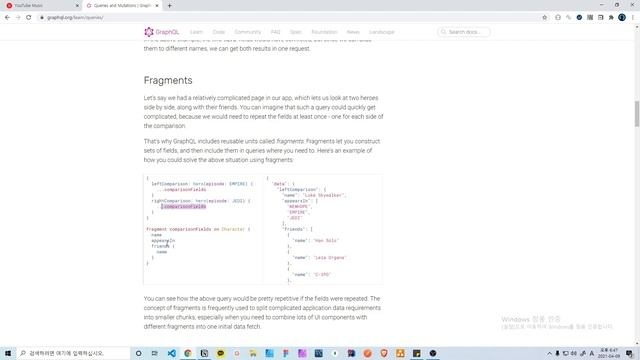640x360 pixels.
Task: Open the News nav item
Action: [x=353, y=32]
